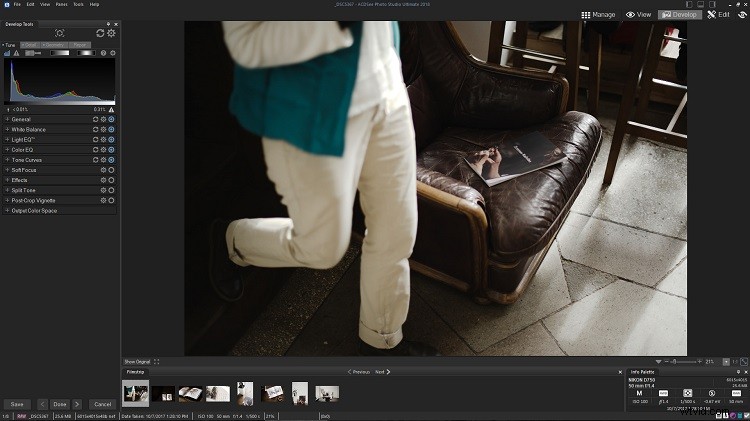Image resolution: width=750 pixels, height=421 pixels.
Task: Open the Detail tab in Develop Tools
Action: (x=30, y=45)
